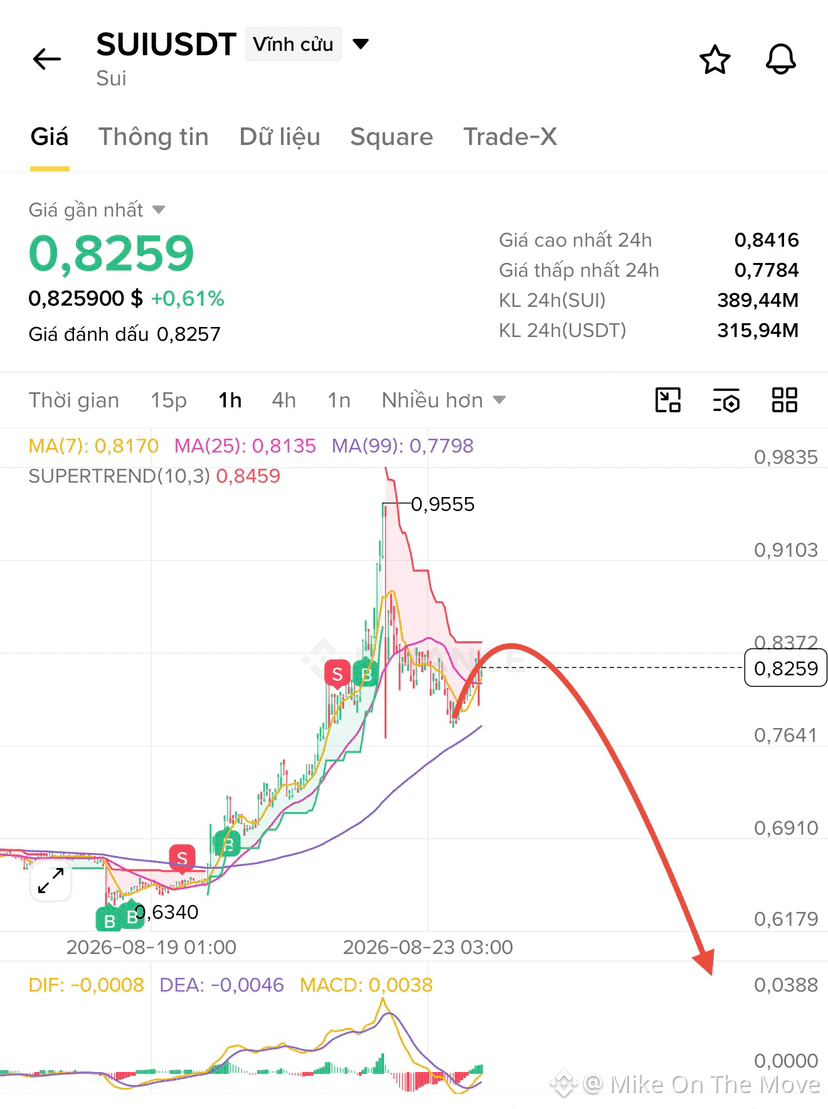Open price alerts with the bell icon

tap(781, 59)
